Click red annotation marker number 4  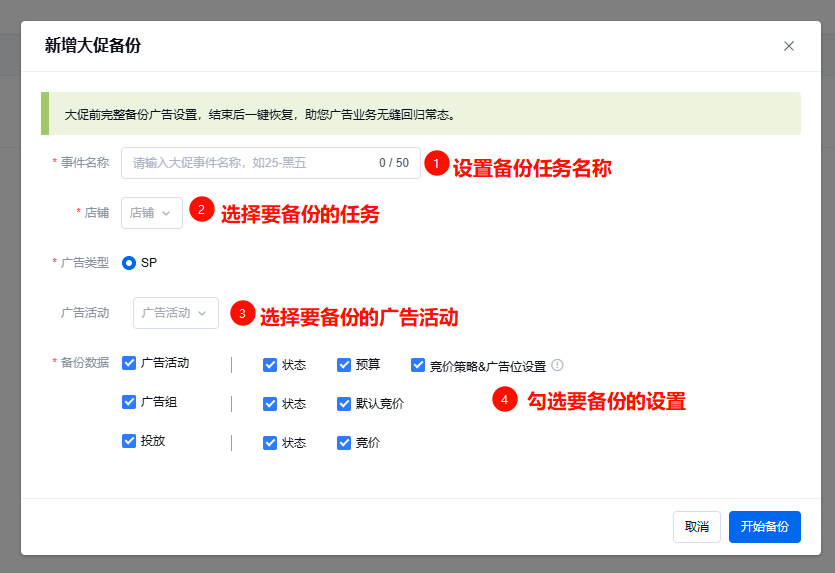[x=505, y=400]
